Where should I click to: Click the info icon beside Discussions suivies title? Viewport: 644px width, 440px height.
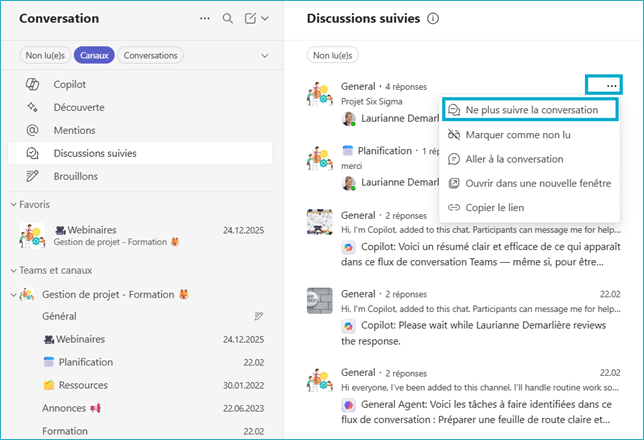pyautogui.click(x=433, y=18)
